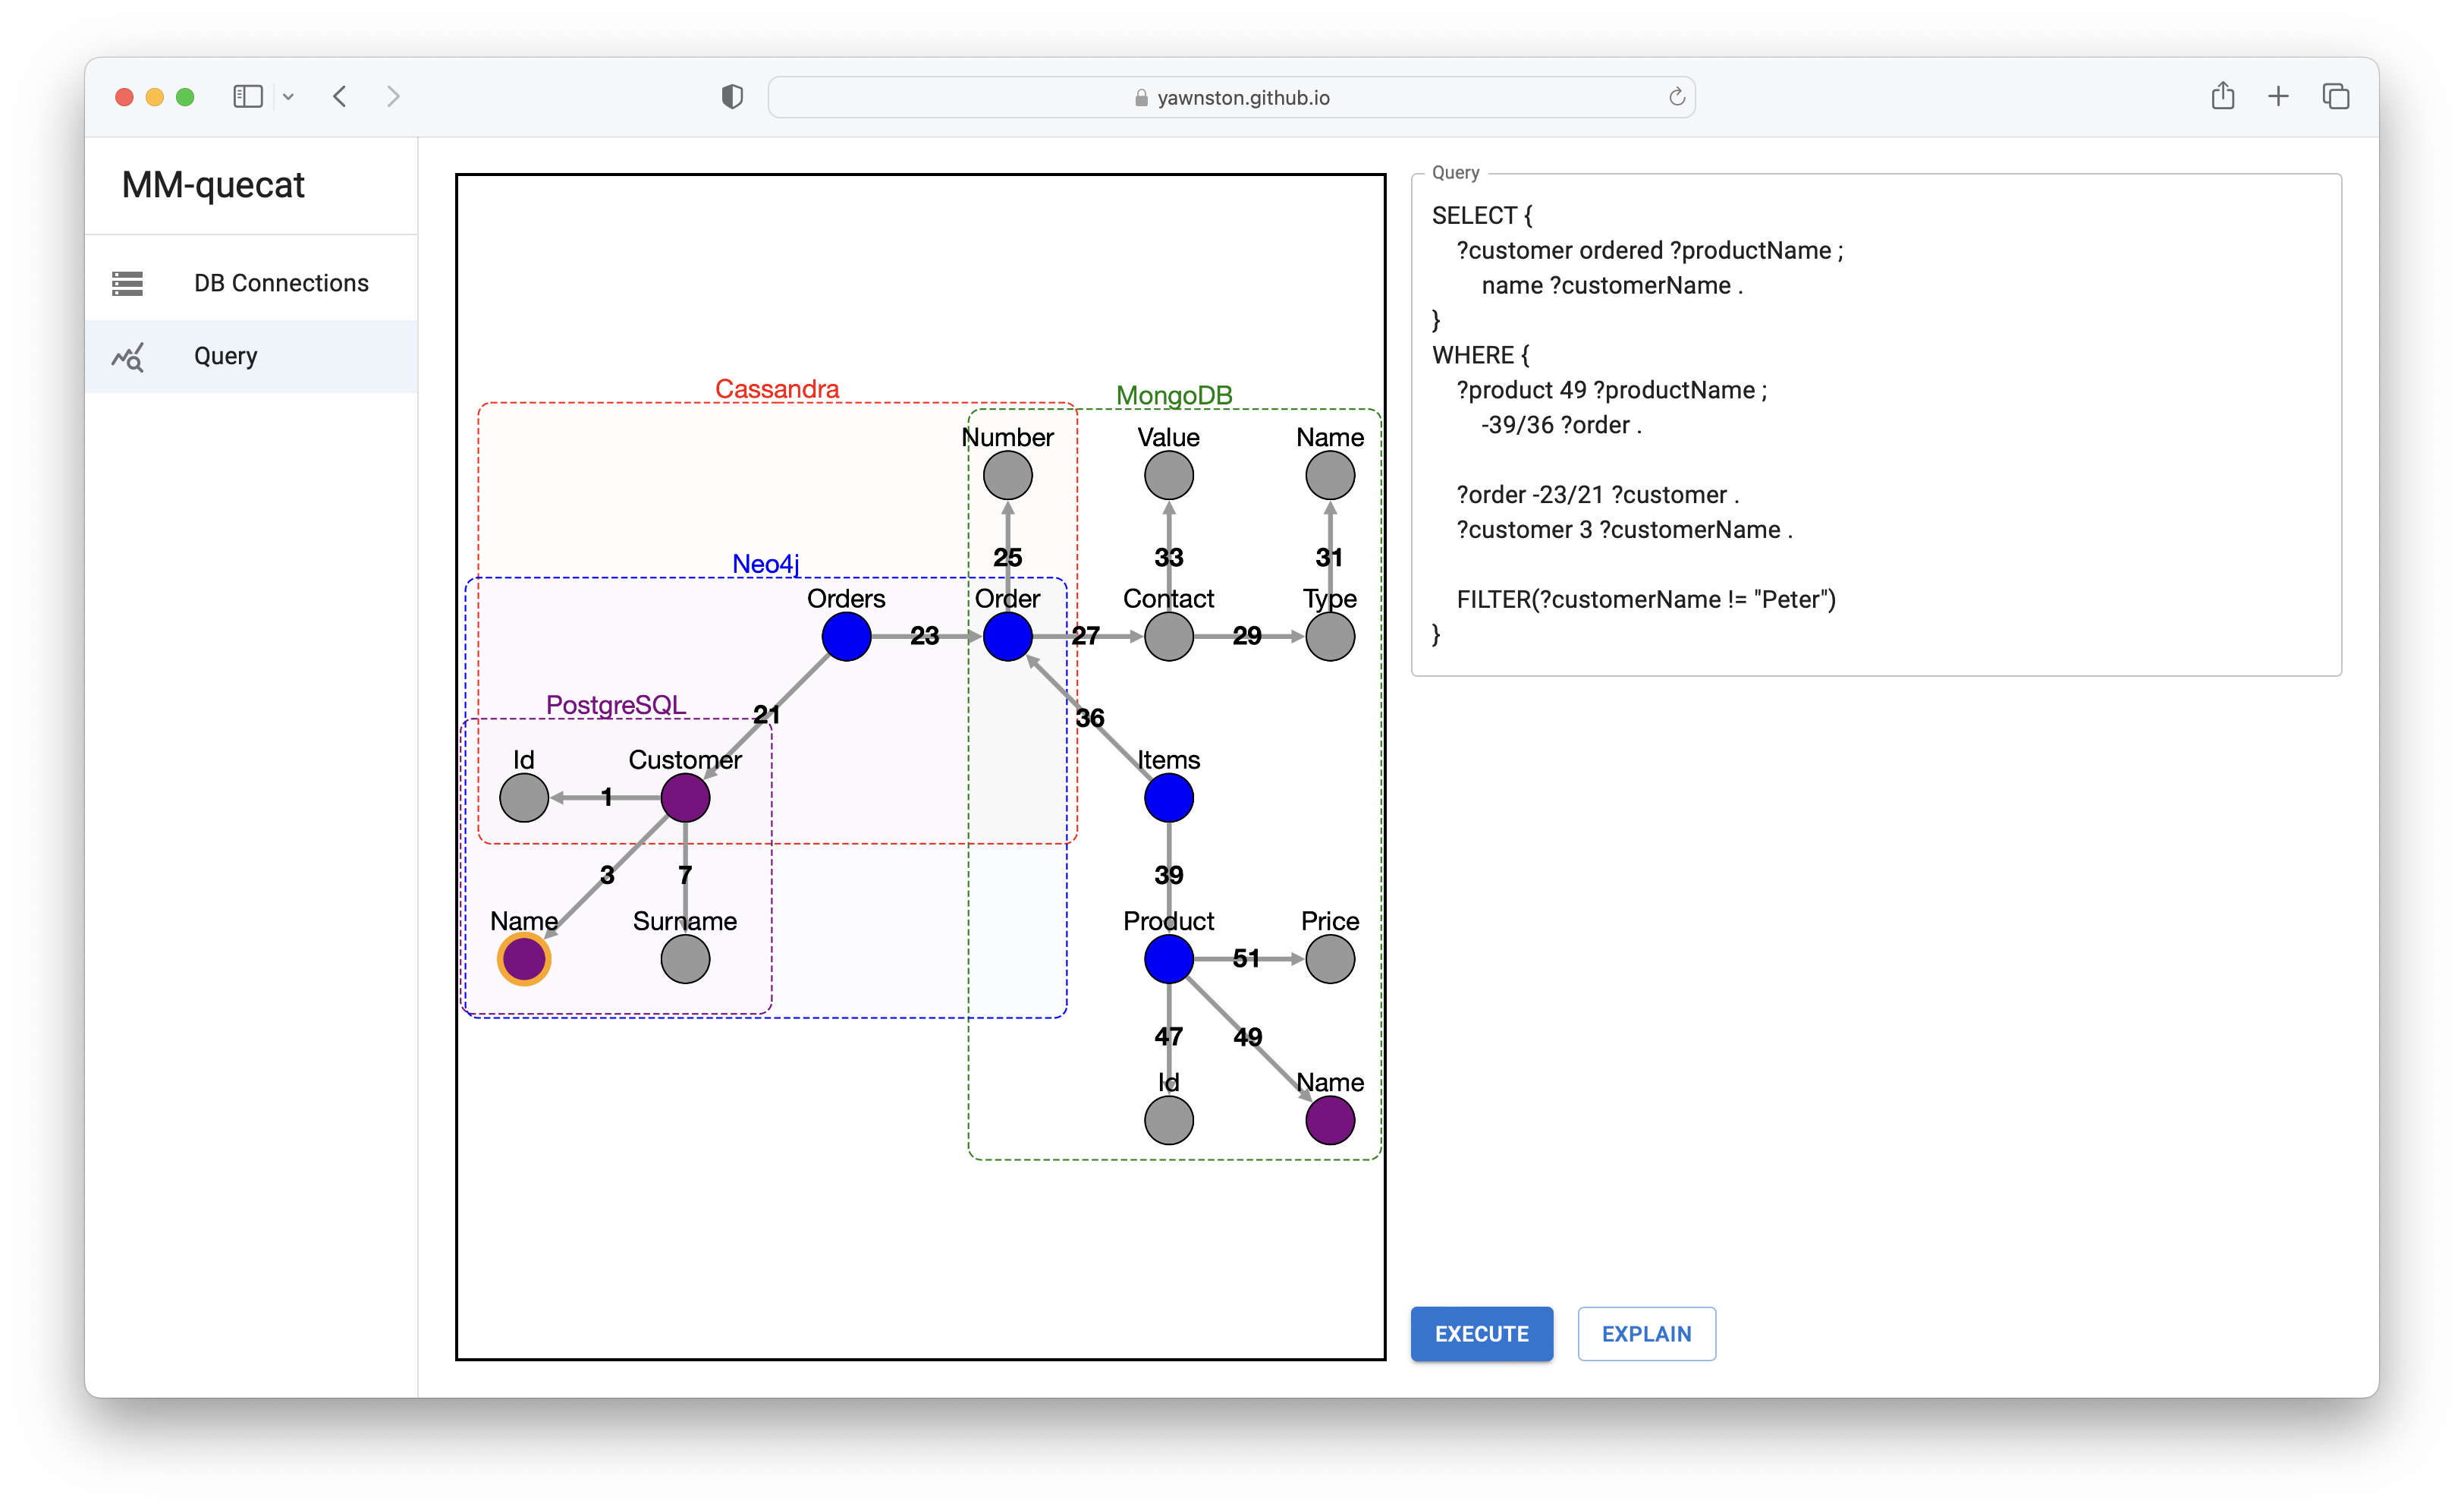Screen dimensions: 2464x1510
Task: Click the FILTER line in the query
Action: click(x=1646, y=599)
